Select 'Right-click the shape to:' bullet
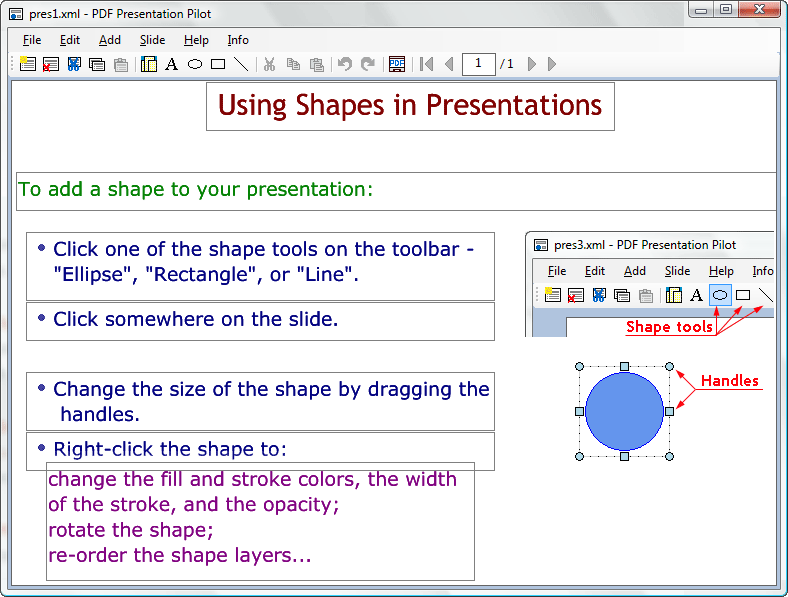This screenshot has width=788, height=597. tap(260, 451)
